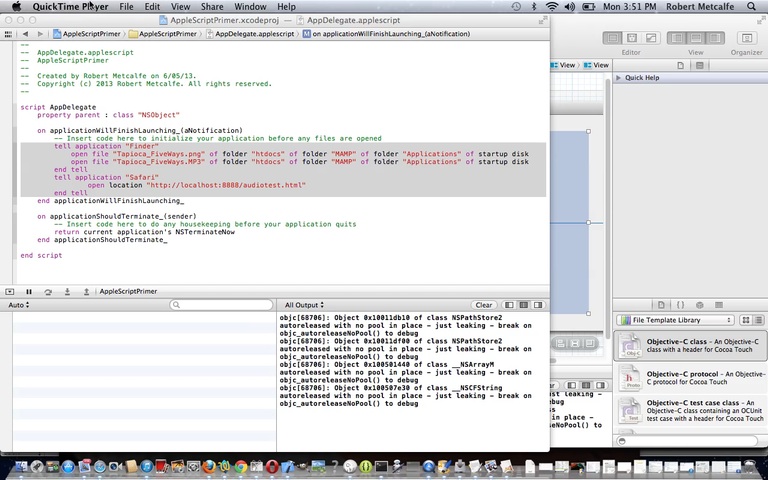Click the Robert Metcalfe user menu
This screenshot has height=480, width=768.
point(700,6)
